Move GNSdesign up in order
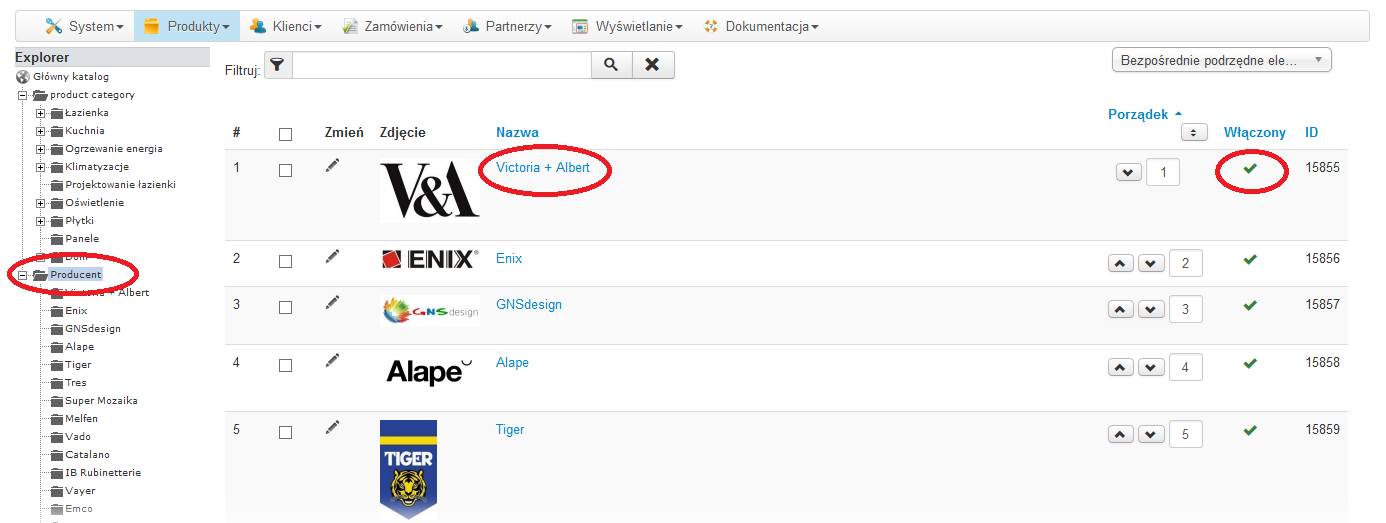1386x523 pixels. coord(1121,309)
